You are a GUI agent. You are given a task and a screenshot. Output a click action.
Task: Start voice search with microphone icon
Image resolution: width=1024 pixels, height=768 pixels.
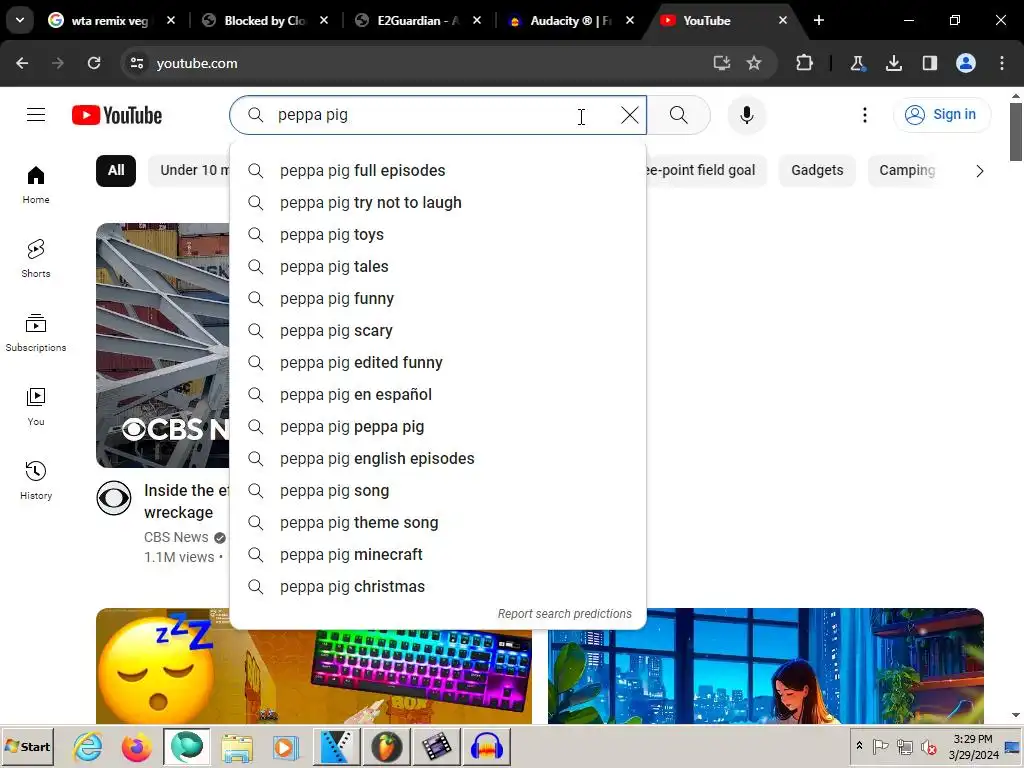coord(746,115)
